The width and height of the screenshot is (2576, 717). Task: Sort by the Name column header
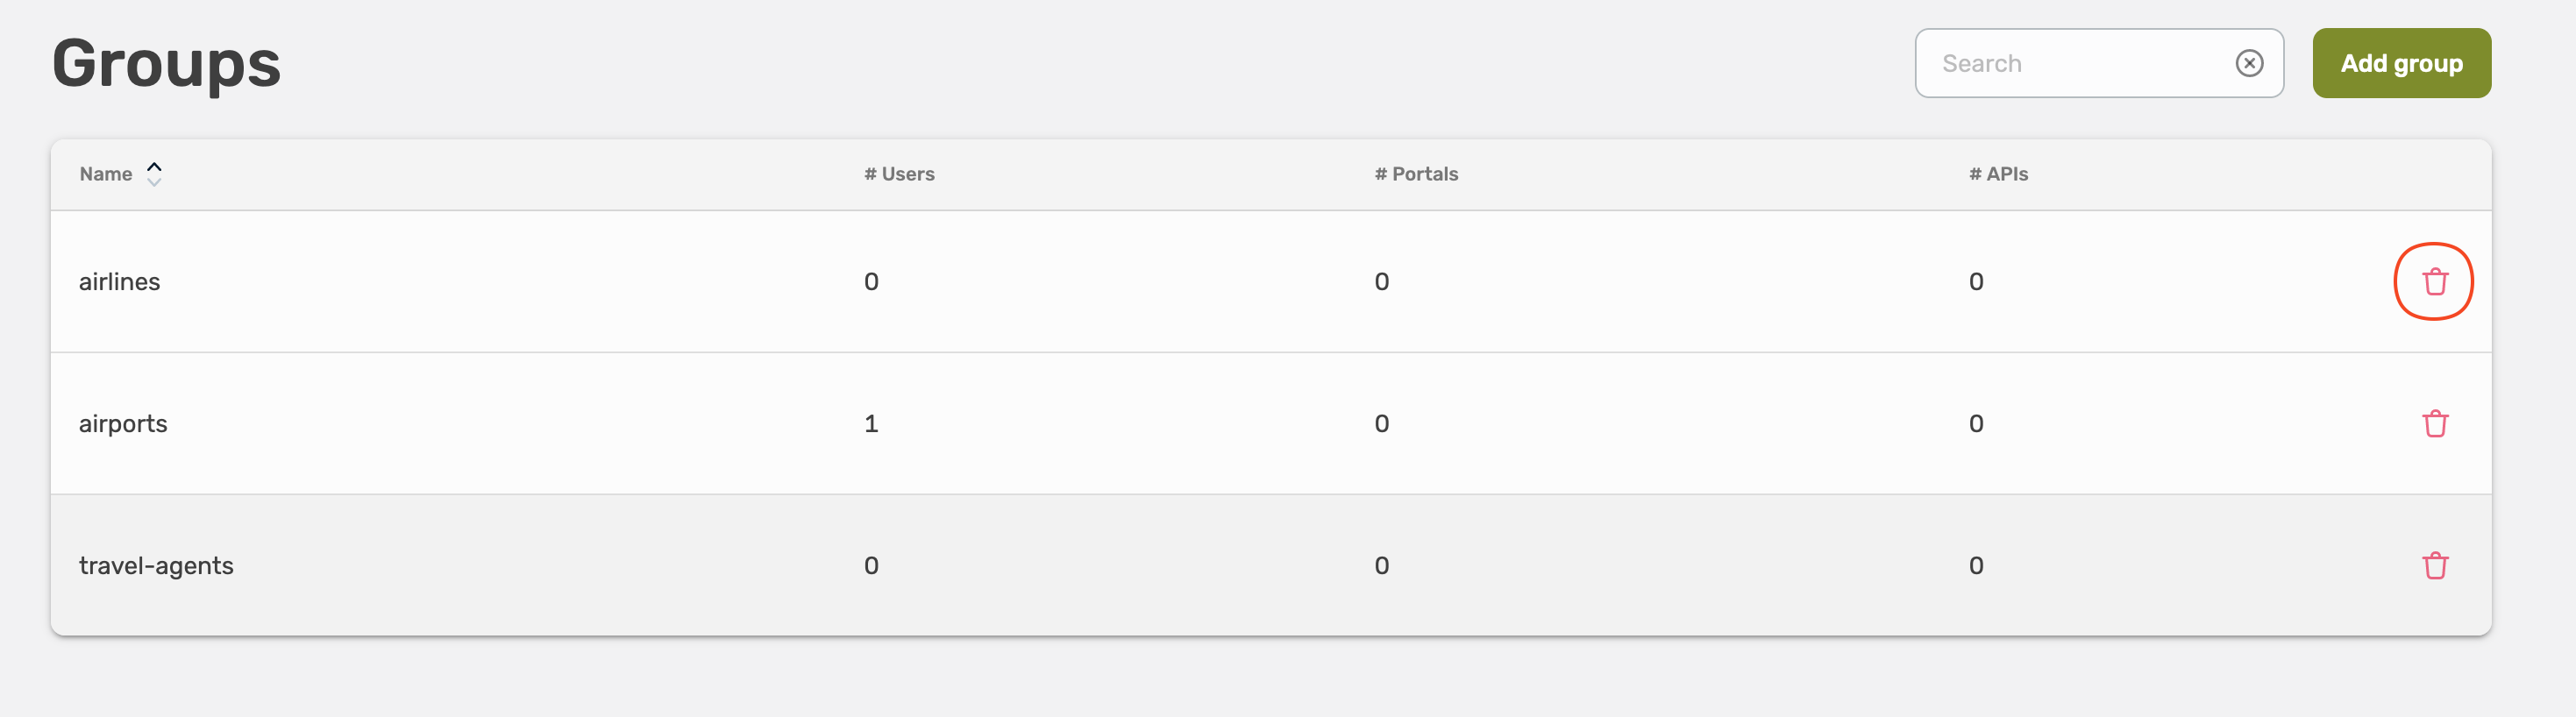[x=106, y=174]
